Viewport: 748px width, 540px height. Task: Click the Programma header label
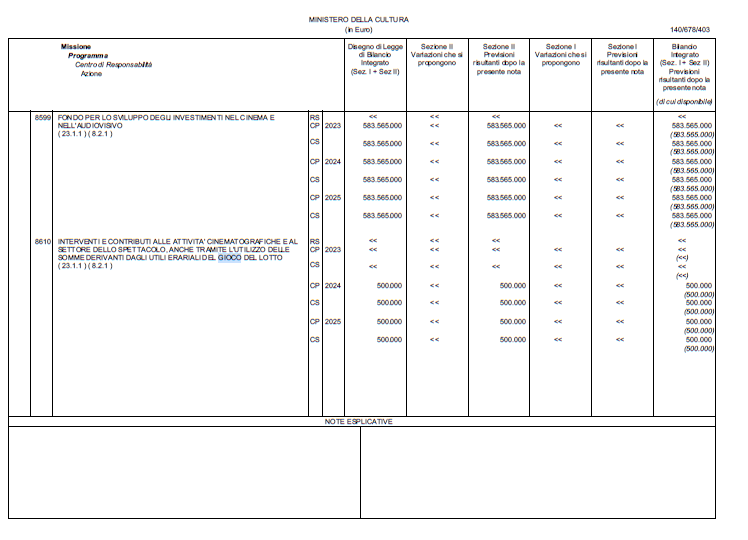coord(88,56)
